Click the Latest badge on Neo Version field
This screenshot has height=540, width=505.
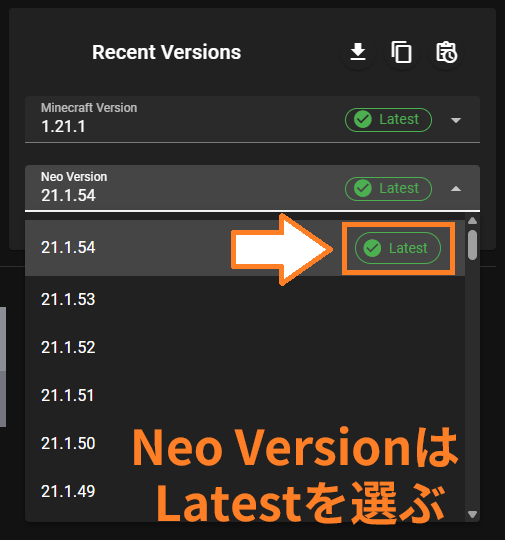point(388,189)
